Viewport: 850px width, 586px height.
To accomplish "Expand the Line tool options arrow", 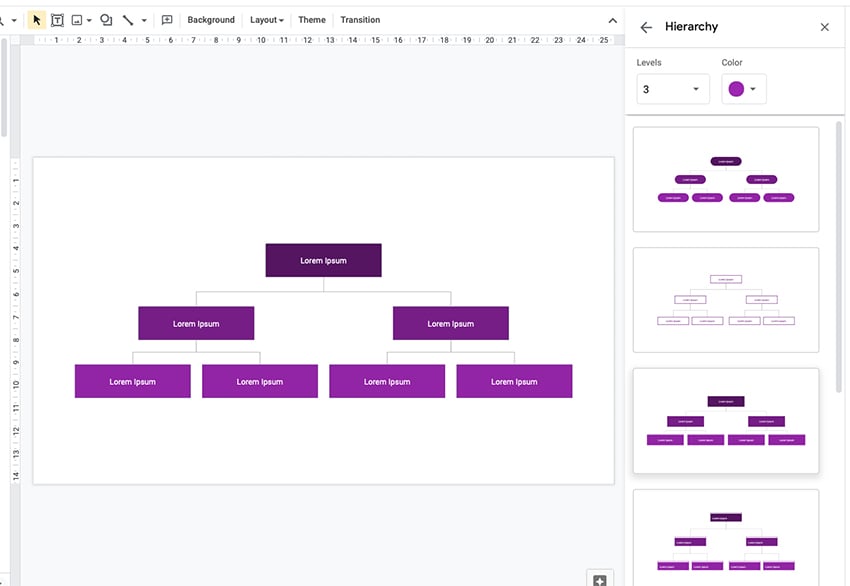I will 143,19.
